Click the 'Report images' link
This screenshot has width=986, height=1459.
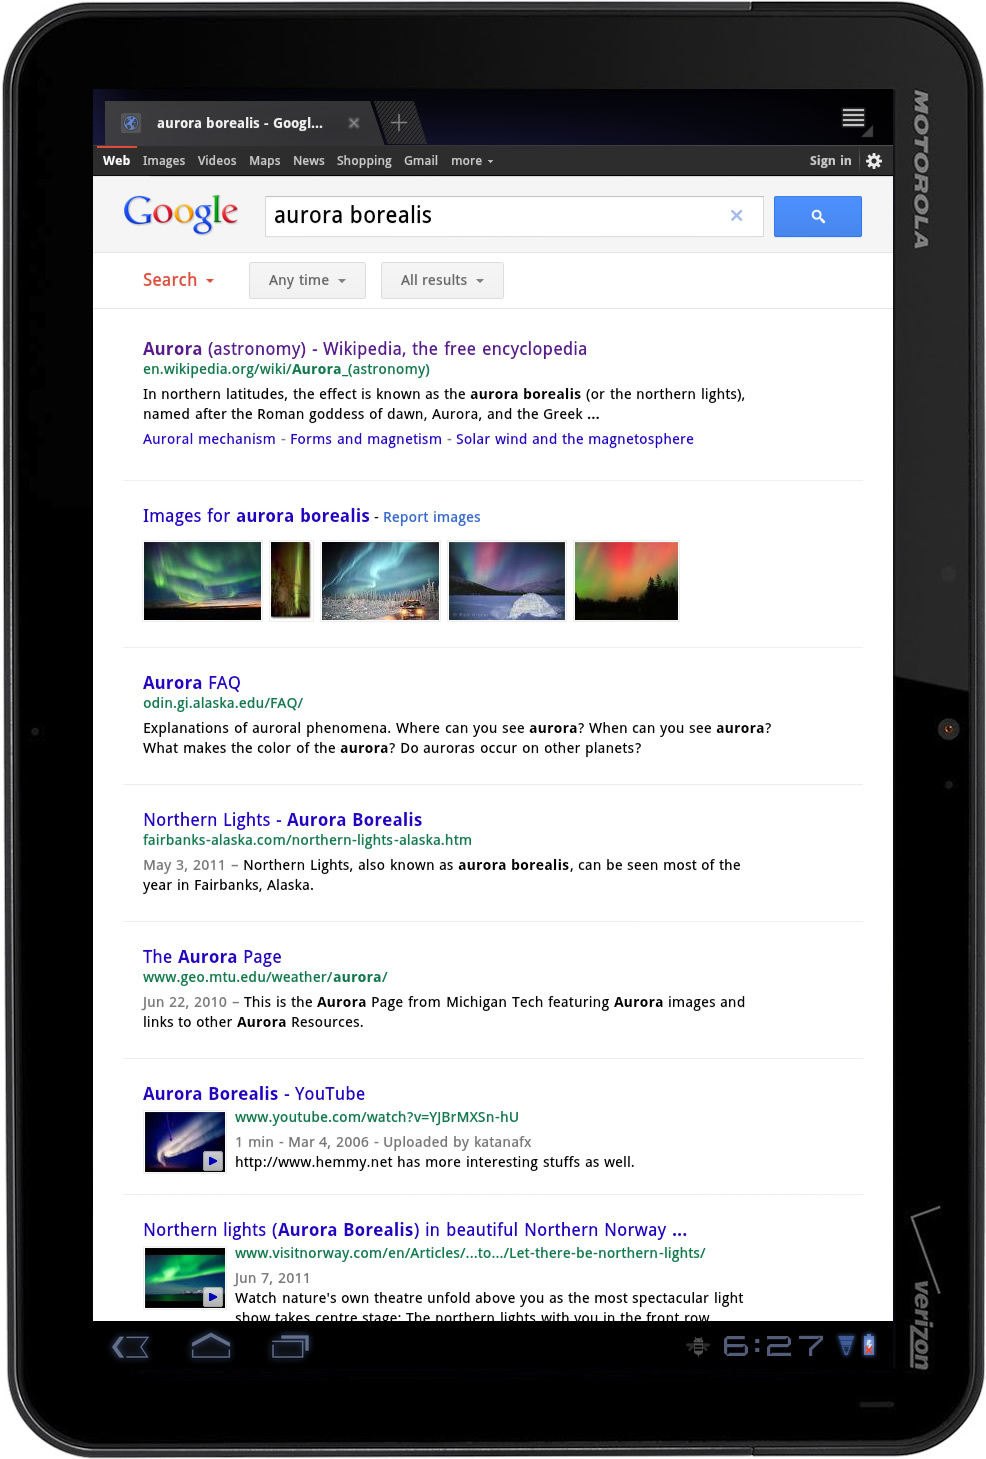430,516
